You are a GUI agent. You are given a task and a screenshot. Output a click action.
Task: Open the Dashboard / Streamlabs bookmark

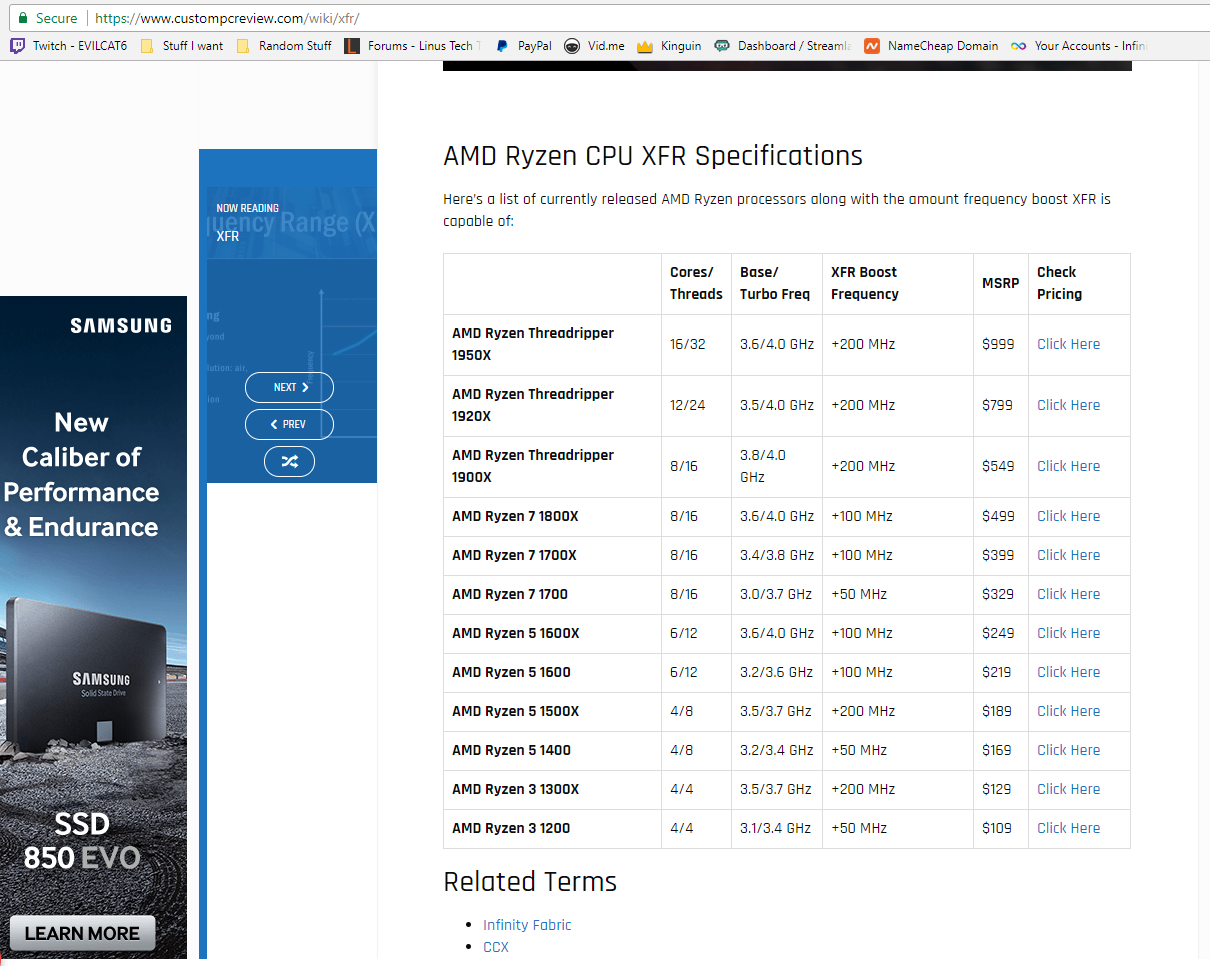click(783, 45)
